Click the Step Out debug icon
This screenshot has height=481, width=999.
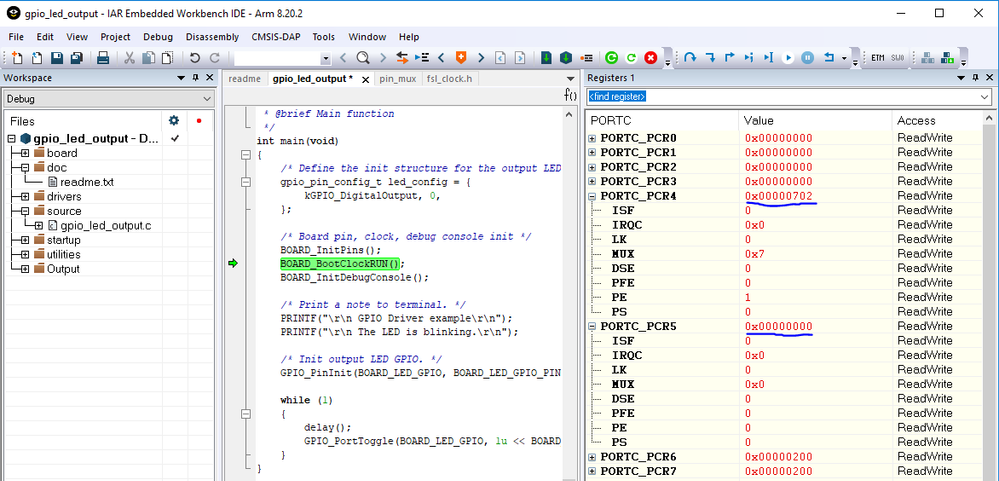click(730, 58)
